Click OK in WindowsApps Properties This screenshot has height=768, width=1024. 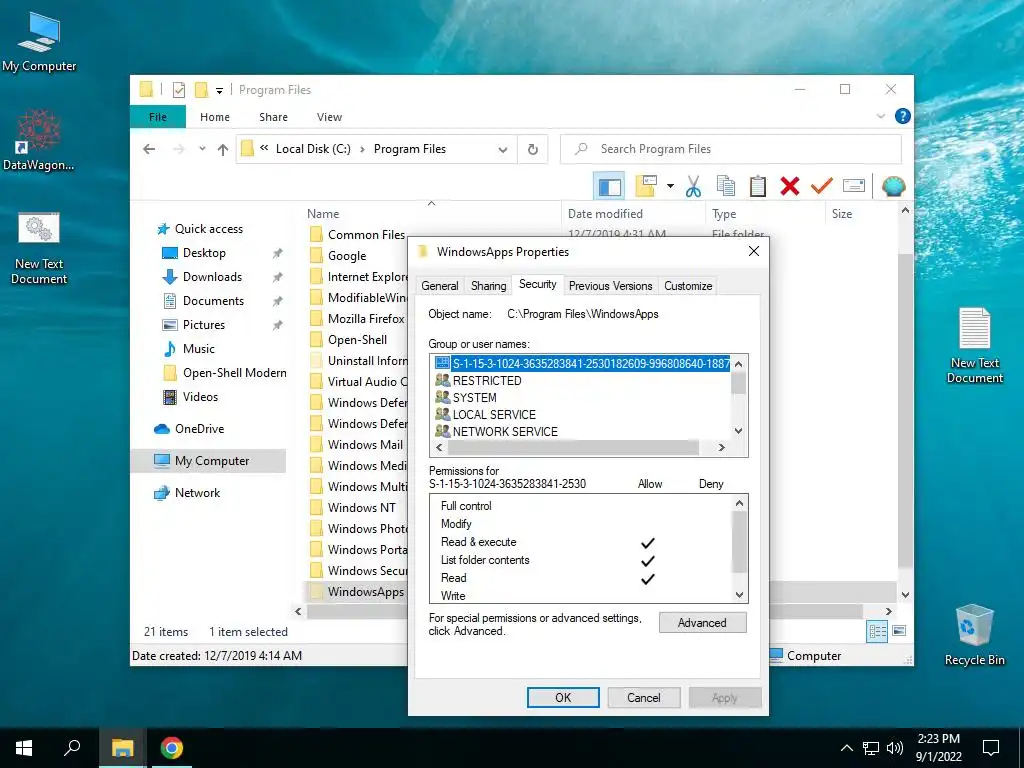click(563, 697)
